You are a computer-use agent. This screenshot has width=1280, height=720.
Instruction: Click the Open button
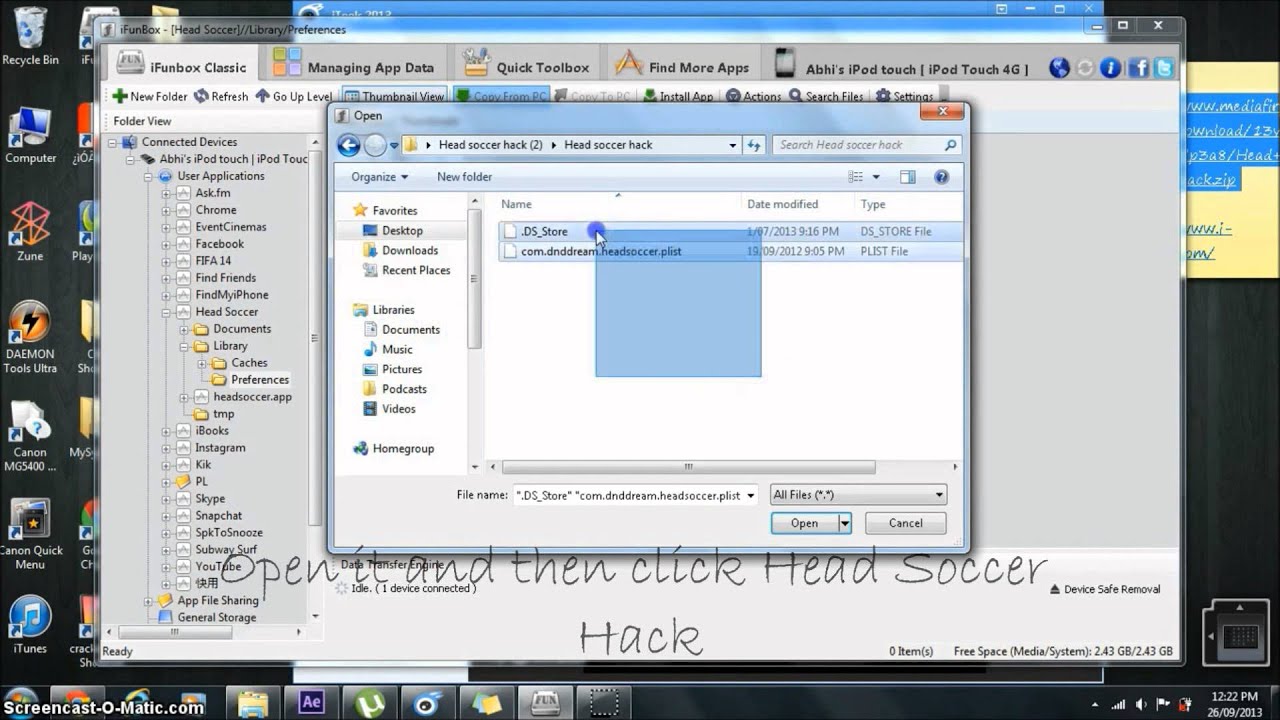tap(804, 523)
